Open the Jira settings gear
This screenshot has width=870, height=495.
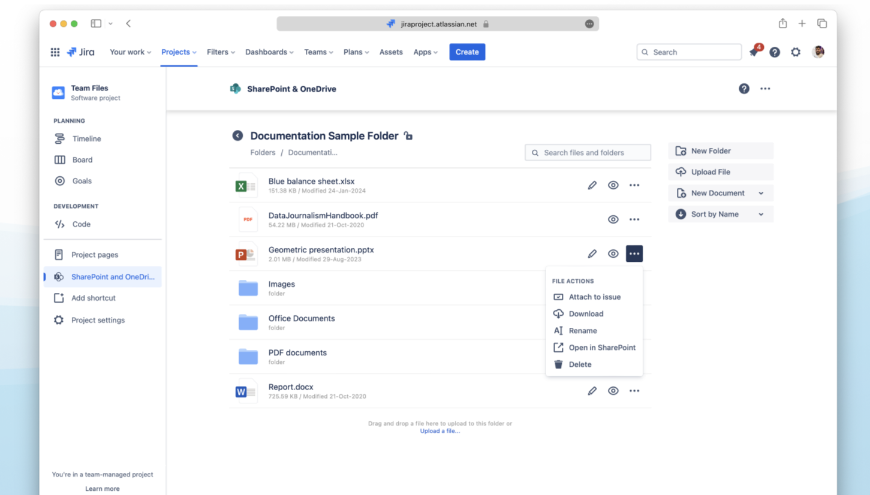point(796,52)
